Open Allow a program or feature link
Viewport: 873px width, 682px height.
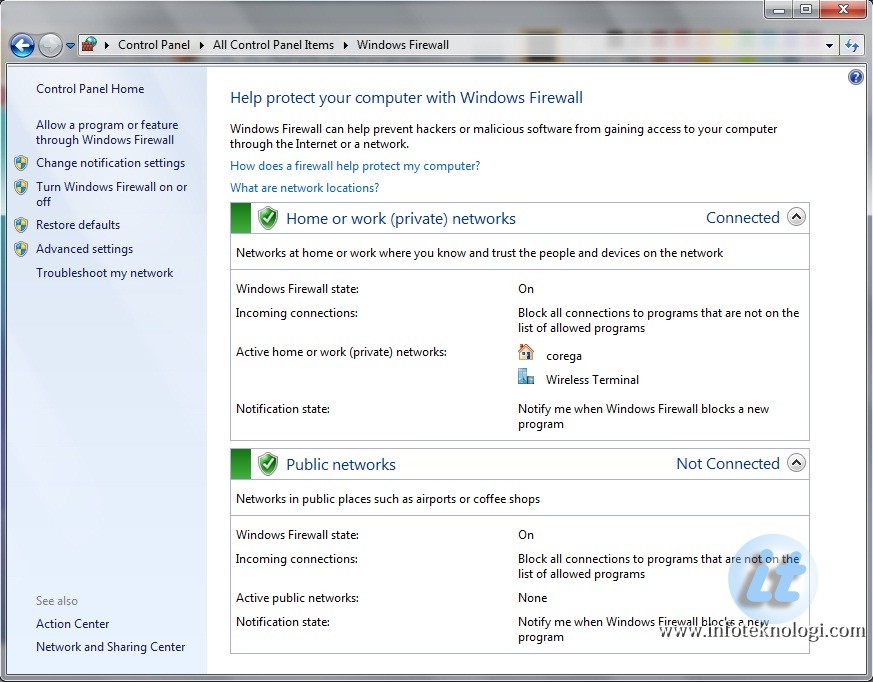[x=107, y=132]
